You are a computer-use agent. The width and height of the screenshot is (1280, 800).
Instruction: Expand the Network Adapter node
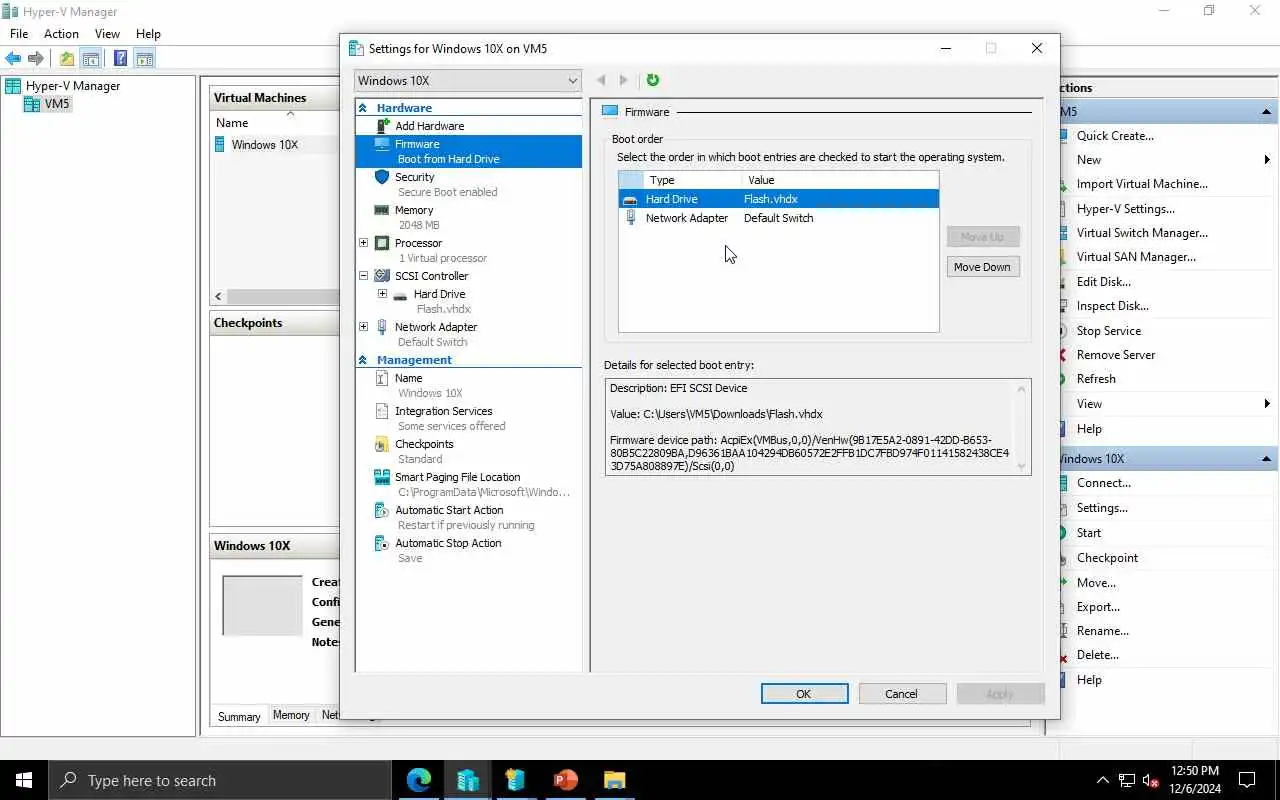364,327
